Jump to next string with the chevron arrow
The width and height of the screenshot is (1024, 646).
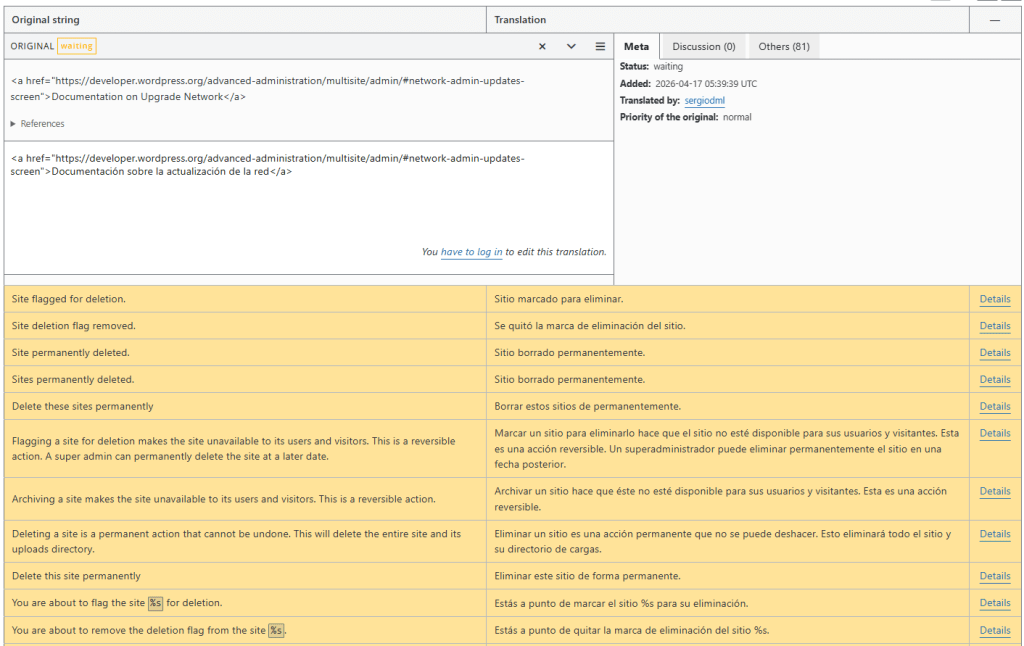[571, 46]
